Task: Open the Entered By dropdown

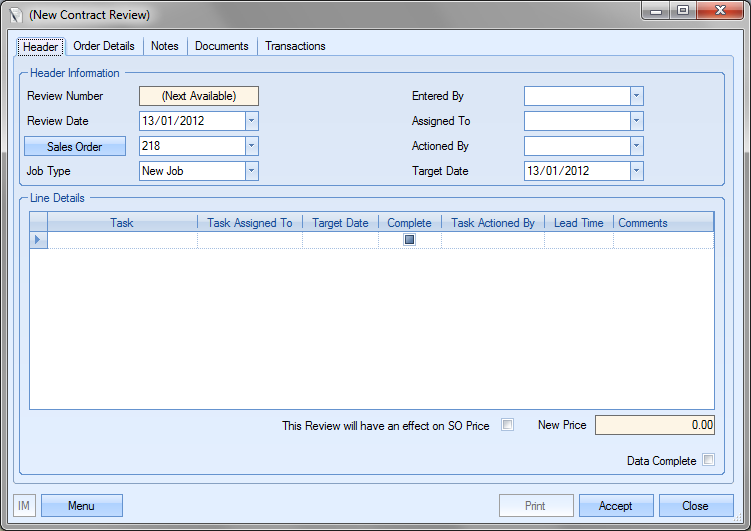Action: click(636, 96)
